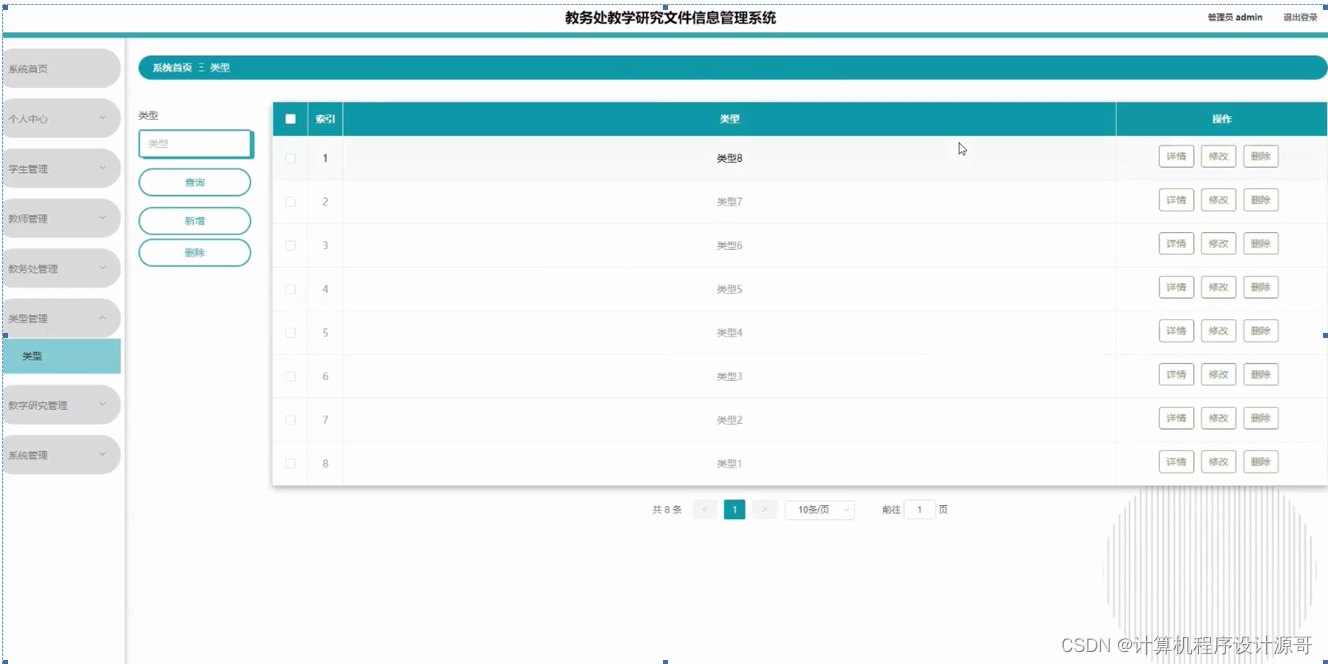Click 删除 for row 类型6
Screen dimensions: 1328x664
tap(1261, 244)
